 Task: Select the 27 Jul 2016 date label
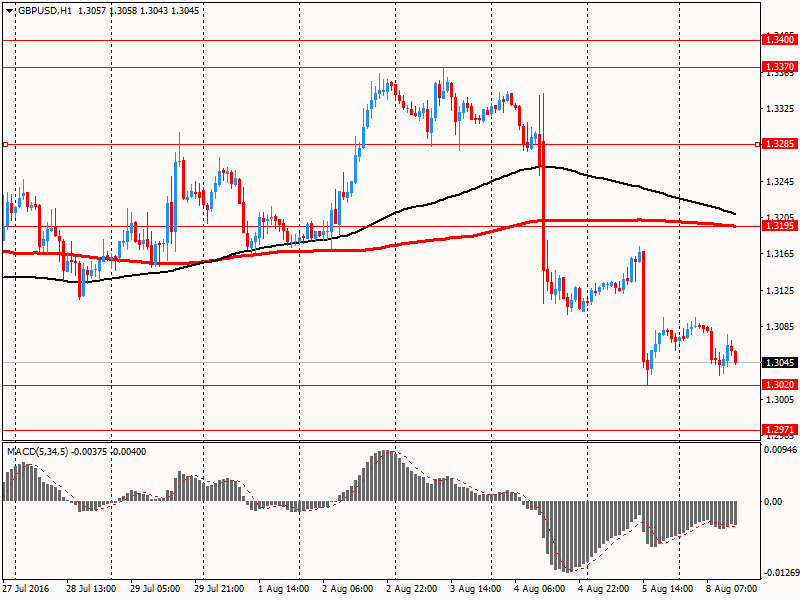26,589
